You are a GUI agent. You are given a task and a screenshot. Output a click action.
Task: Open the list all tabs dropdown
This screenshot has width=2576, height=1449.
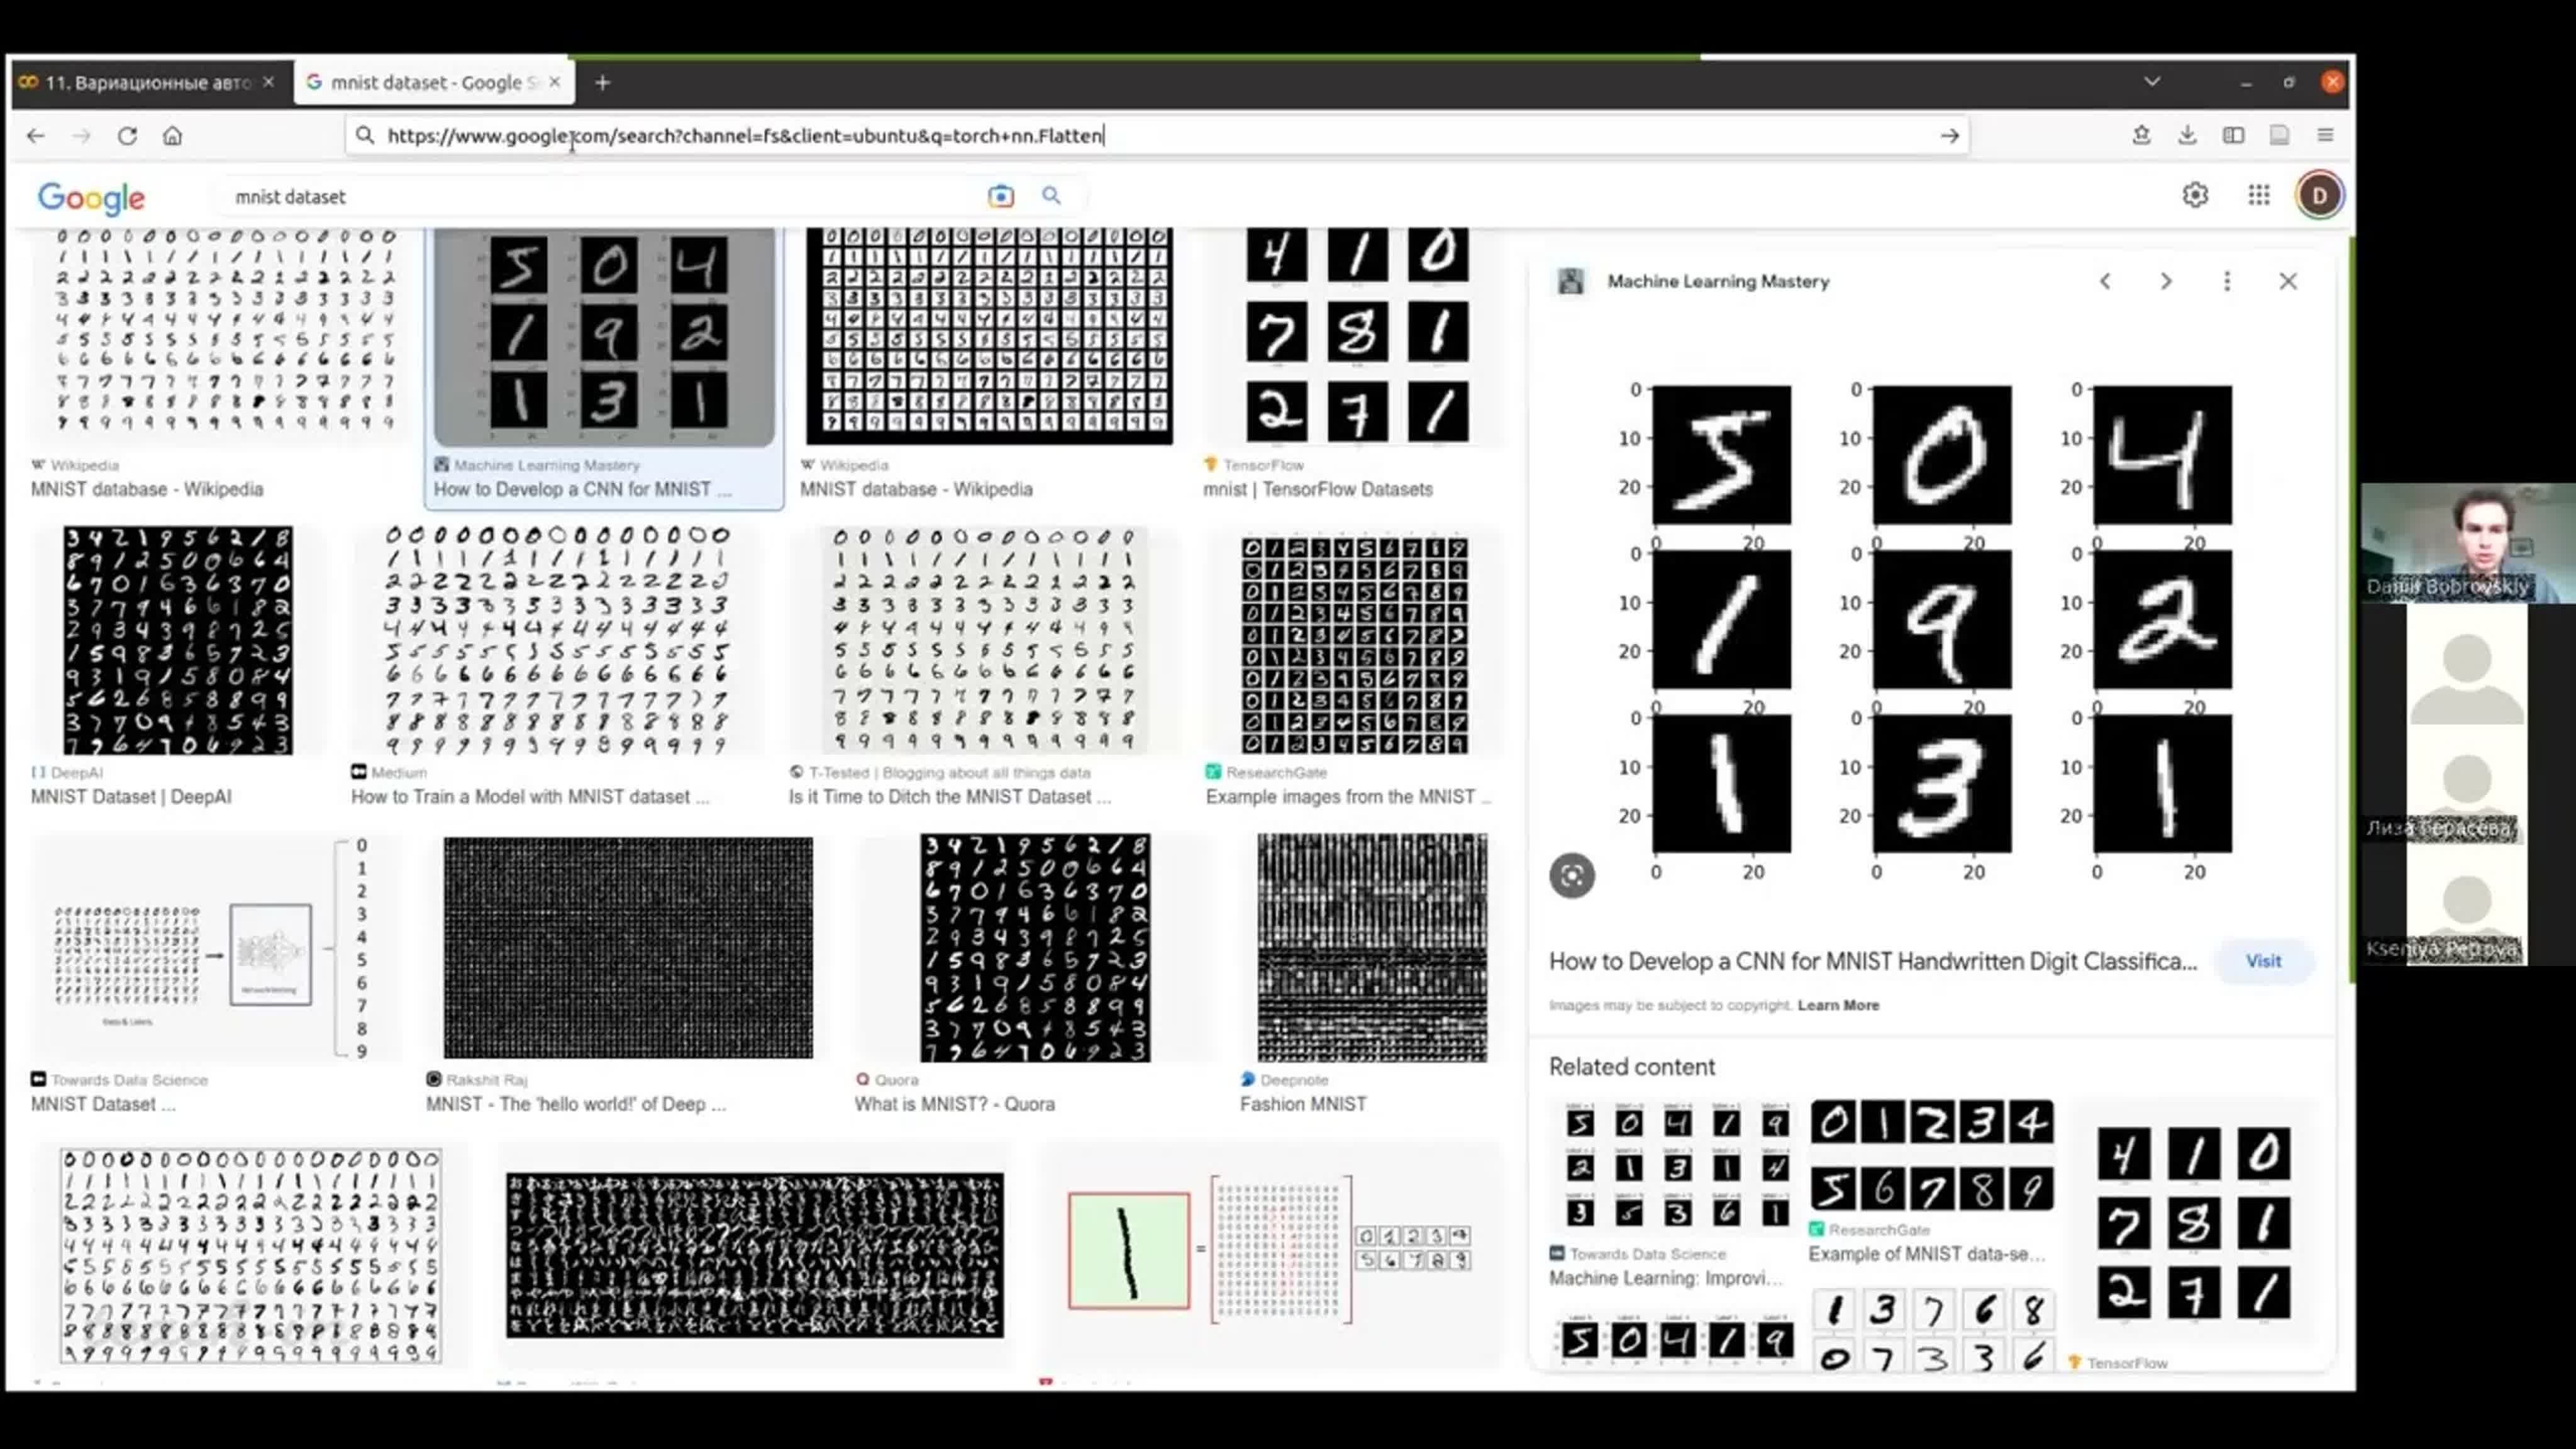click(x=2152, y=82)
